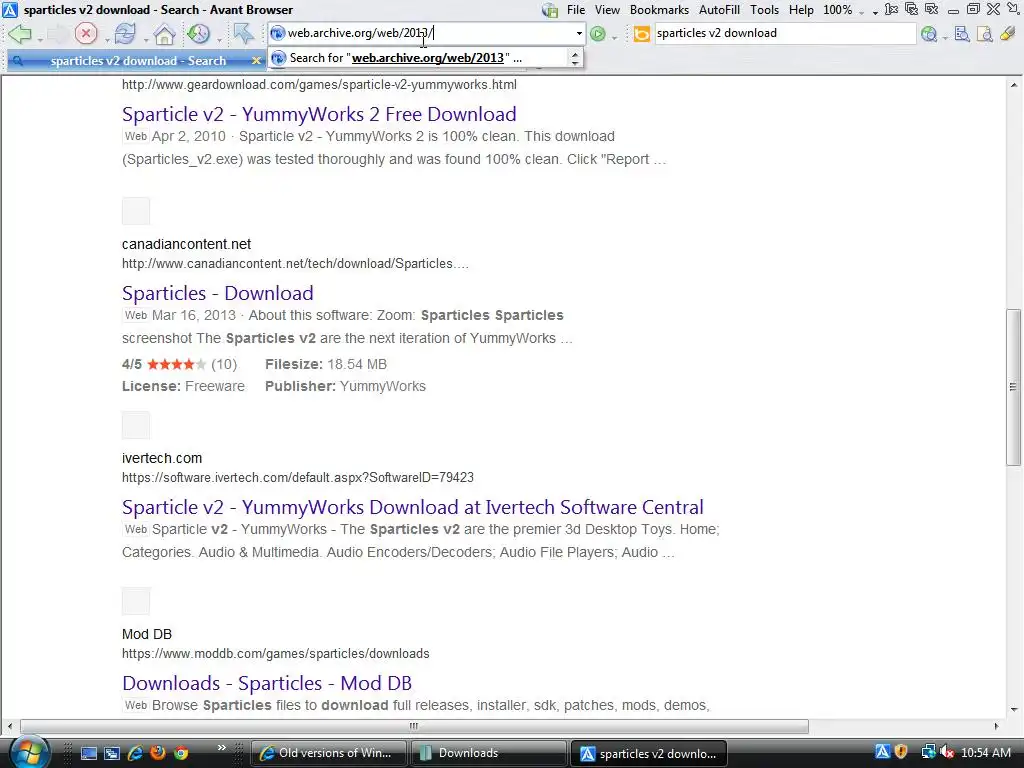Open the Stop button dropdown arrow
The image size is (1024, 768).
point(107,39)
